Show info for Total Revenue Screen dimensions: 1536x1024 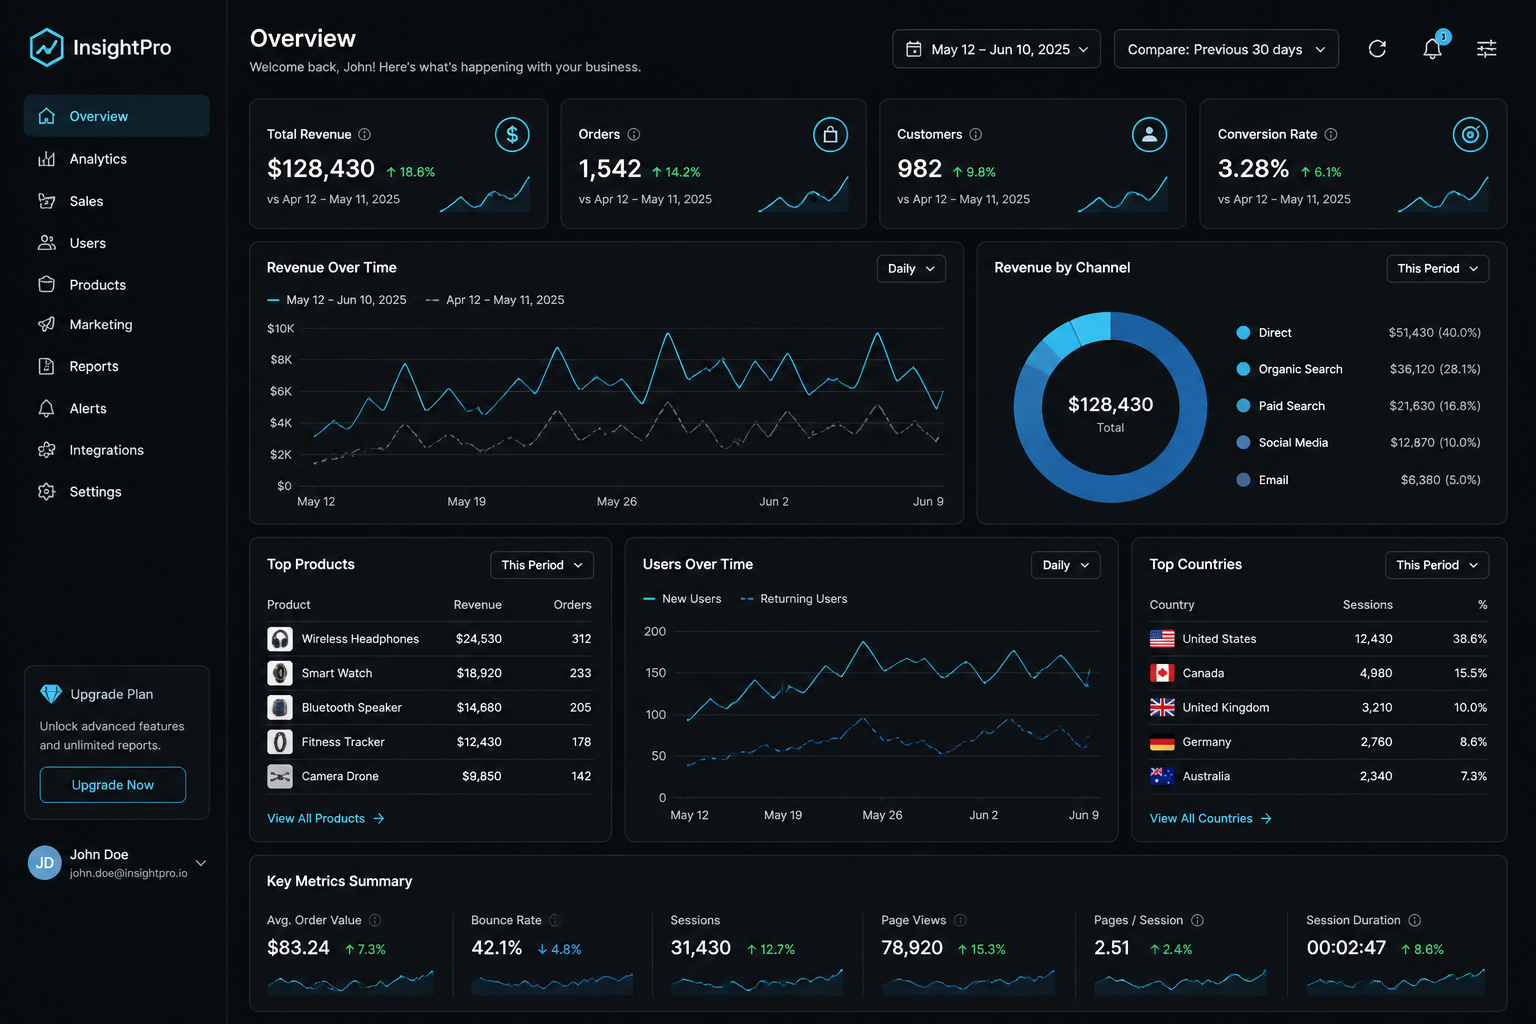pos(365,134)
